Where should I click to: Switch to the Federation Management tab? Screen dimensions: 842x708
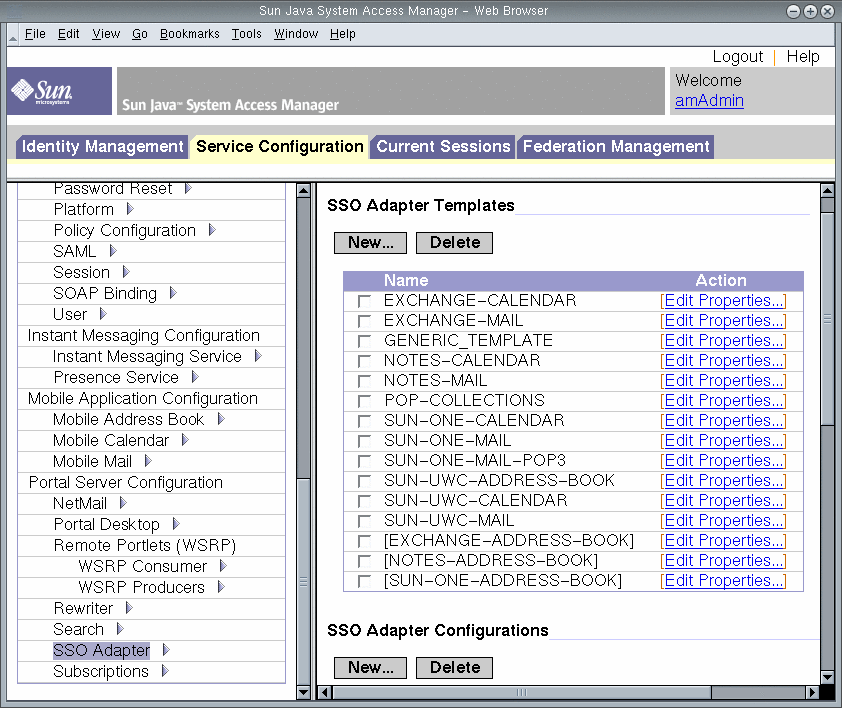tap(616, 147)
